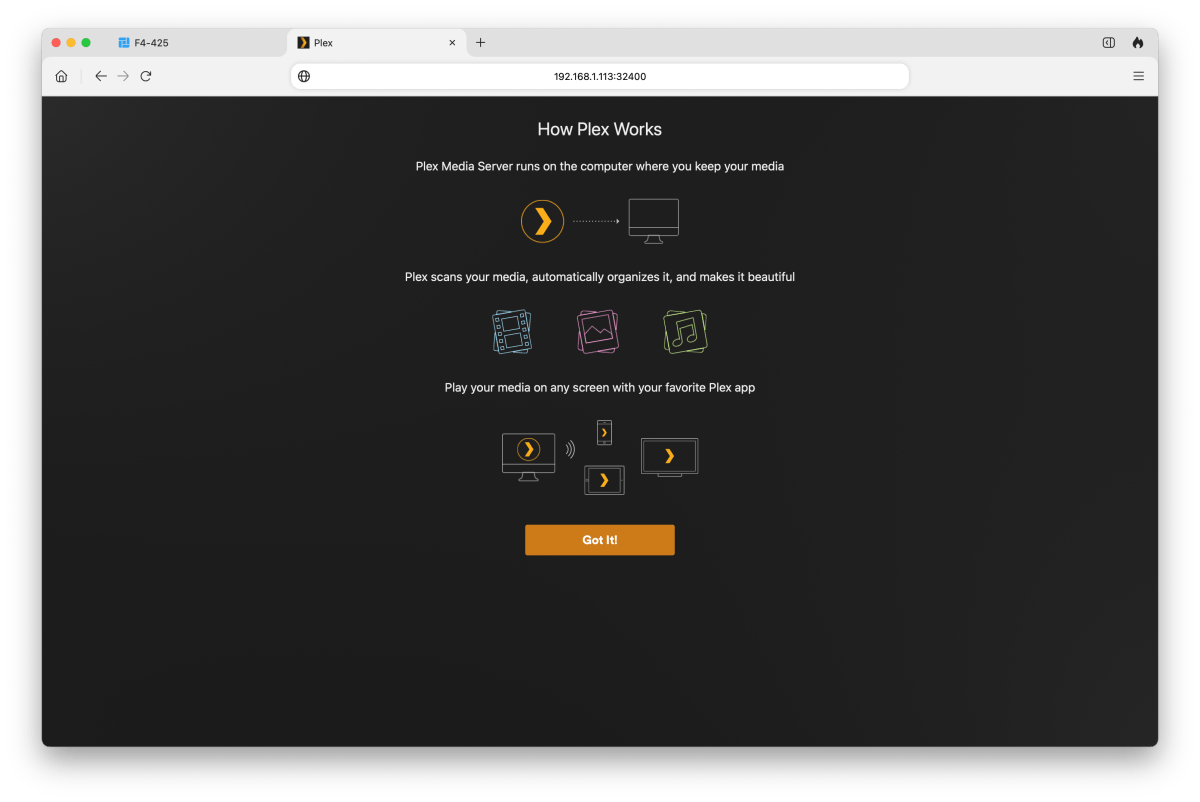Click the blue film strip movies icon

point(512,331)
